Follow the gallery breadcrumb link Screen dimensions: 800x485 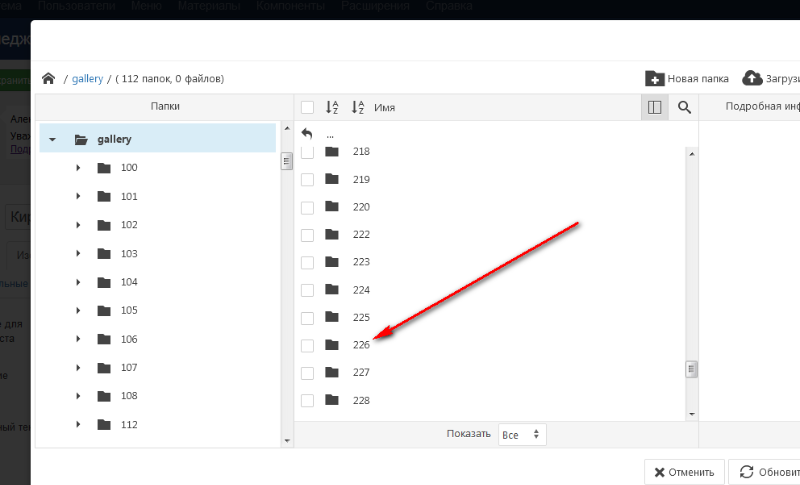87,78
